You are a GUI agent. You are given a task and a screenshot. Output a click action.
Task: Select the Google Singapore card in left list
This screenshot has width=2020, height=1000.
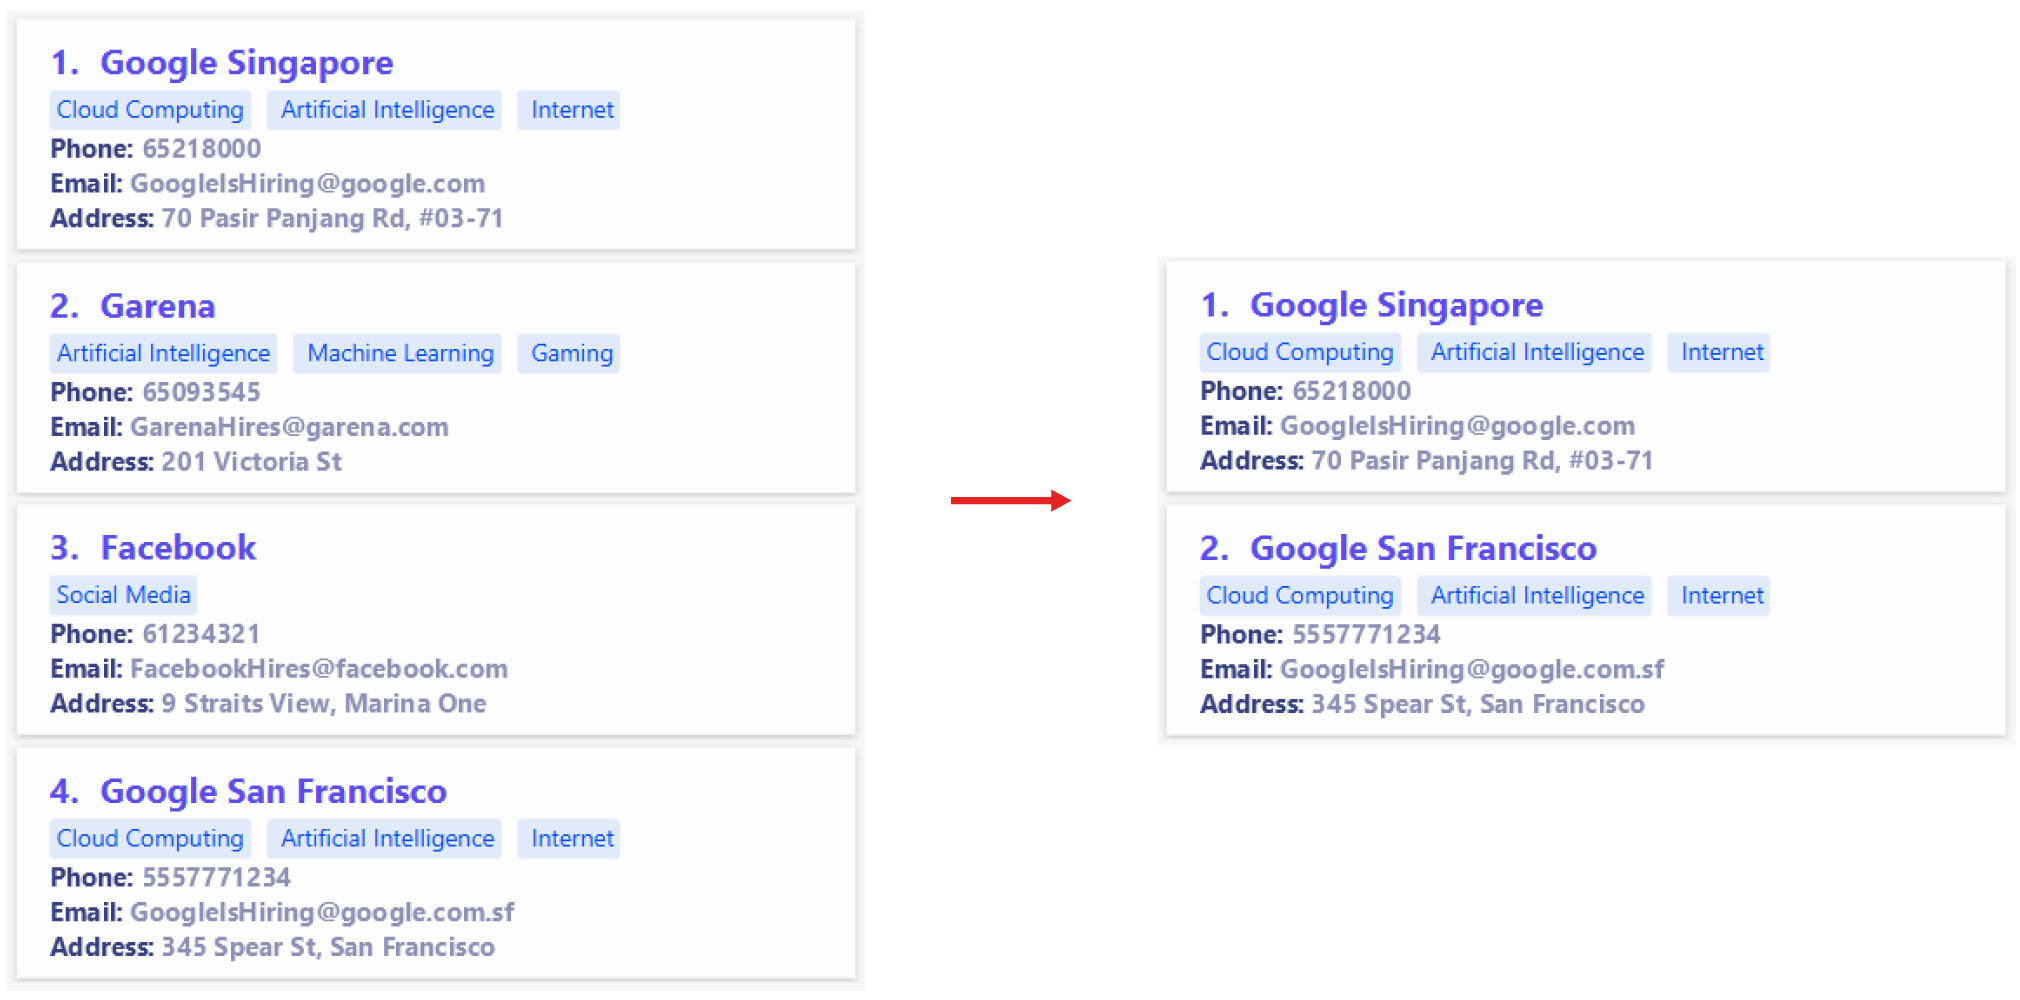pos(436,134)
